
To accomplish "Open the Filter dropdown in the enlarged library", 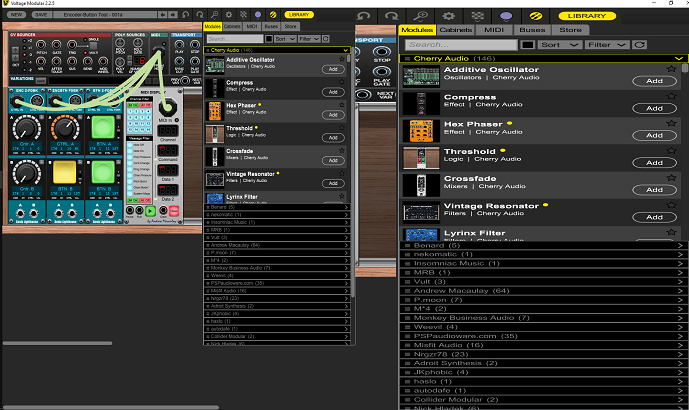I will 606,44.
